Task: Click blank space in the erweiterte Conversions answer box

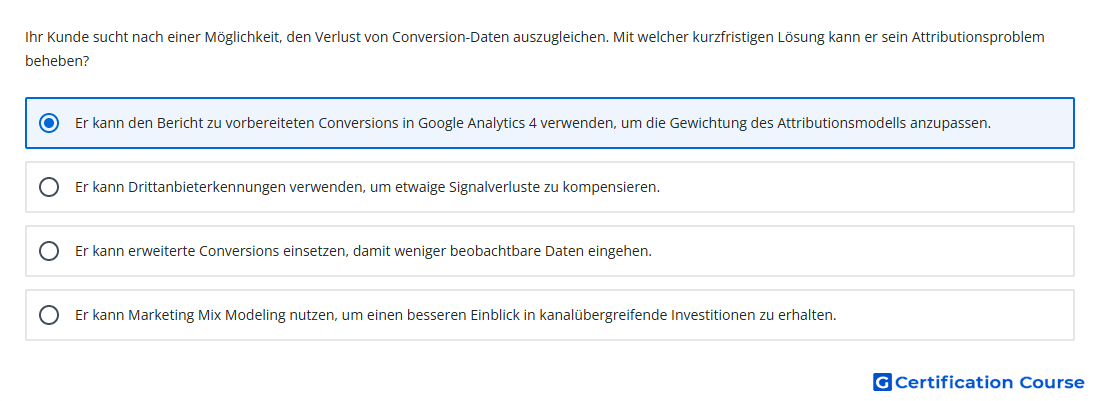Action: [x=863, y=251]
